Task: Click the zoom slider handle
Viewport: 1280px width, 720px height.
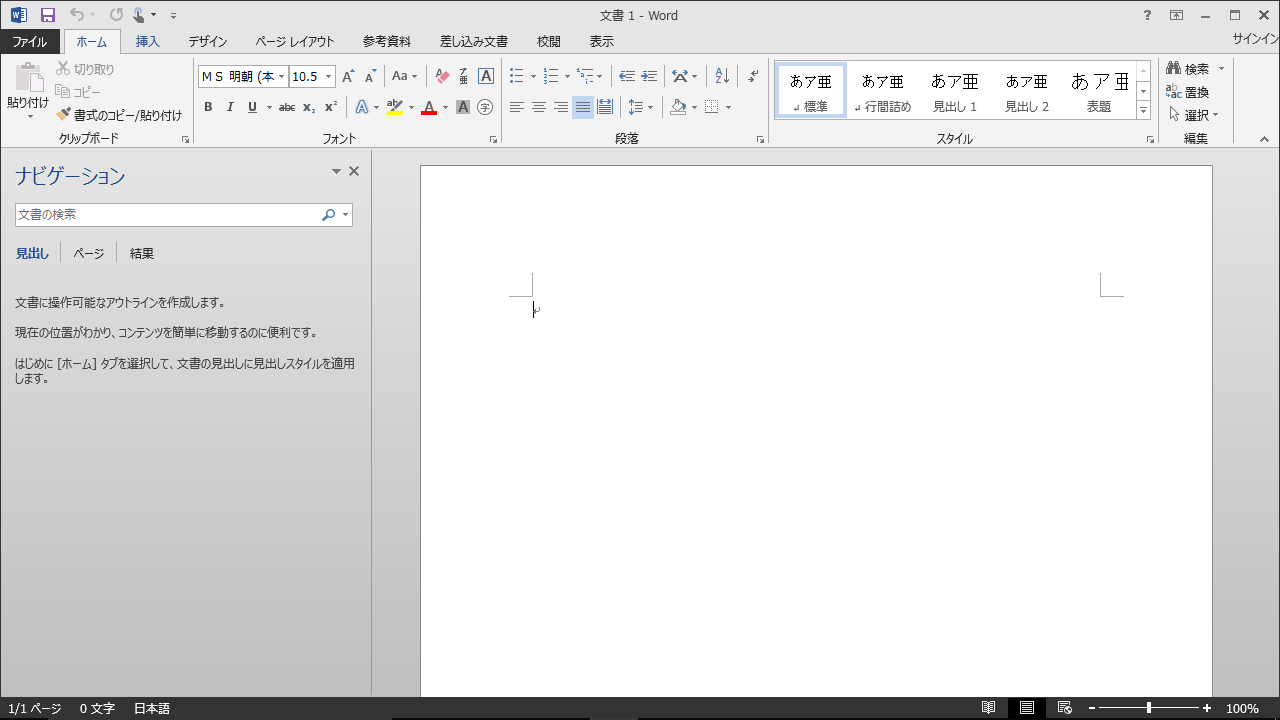Action: 1148,708
